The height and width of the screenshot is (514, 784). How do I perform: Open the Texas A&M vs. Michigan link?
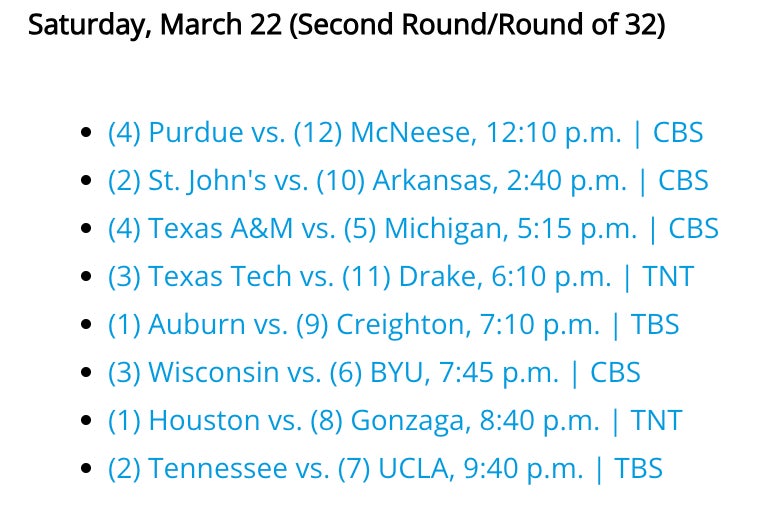(413, 228)
